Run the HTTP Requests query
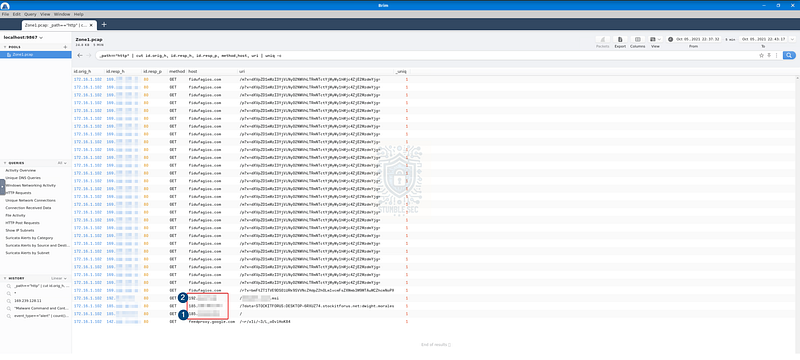 coord(18,193)
